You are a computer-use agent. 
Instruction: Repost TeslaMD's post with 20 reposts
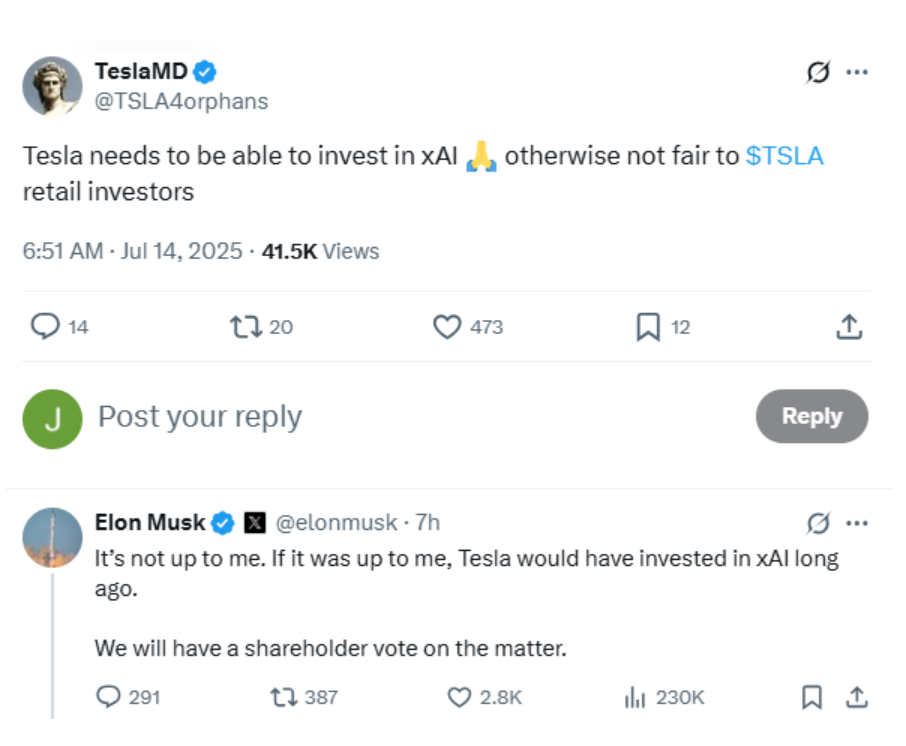tap(246, 326)
